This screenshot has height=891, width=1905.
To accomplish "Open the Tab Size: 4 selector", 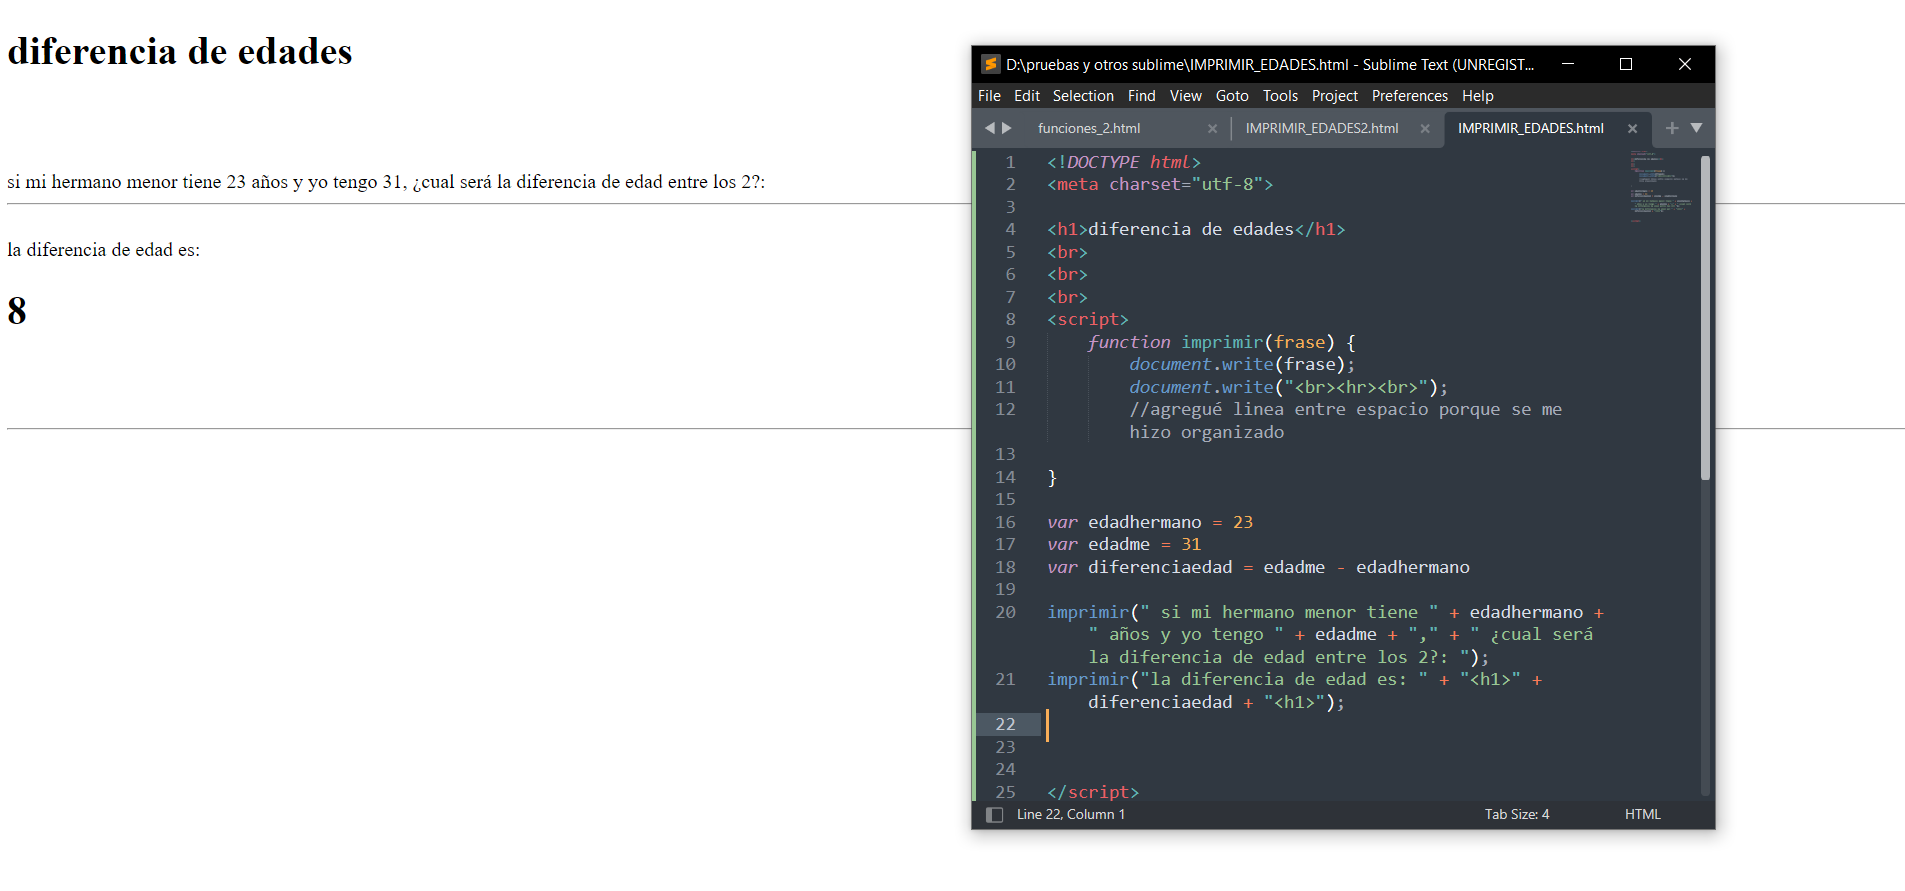I will [1516, 815].
